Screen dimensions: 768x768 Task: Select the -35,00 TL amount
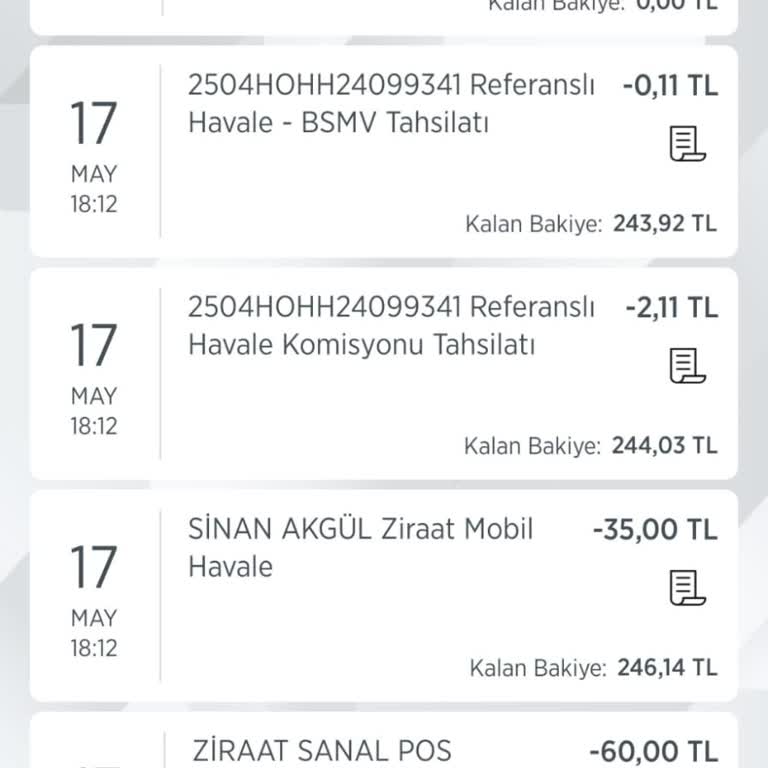tap(655, 530)
